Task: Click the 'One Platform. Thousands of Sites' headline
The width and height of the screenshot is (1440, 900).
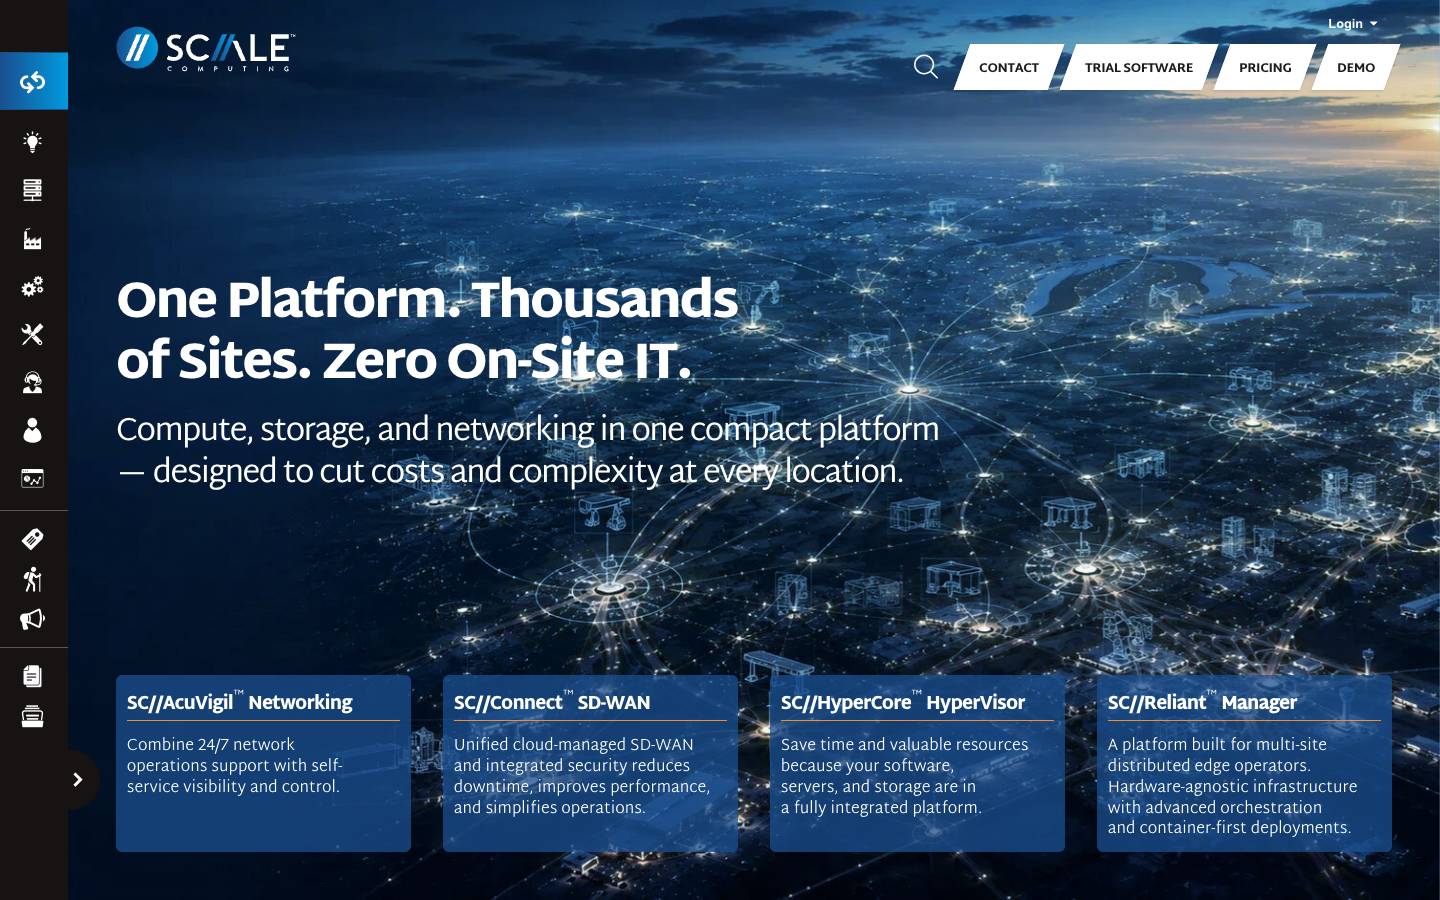Action: click(427, 330)
